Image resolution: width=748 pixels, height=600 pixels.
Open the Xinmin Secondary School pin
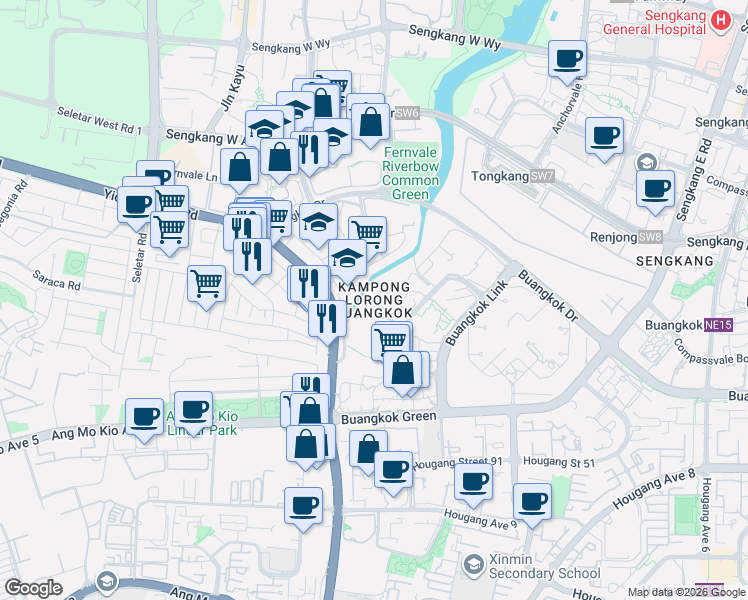tap(473, 565)
